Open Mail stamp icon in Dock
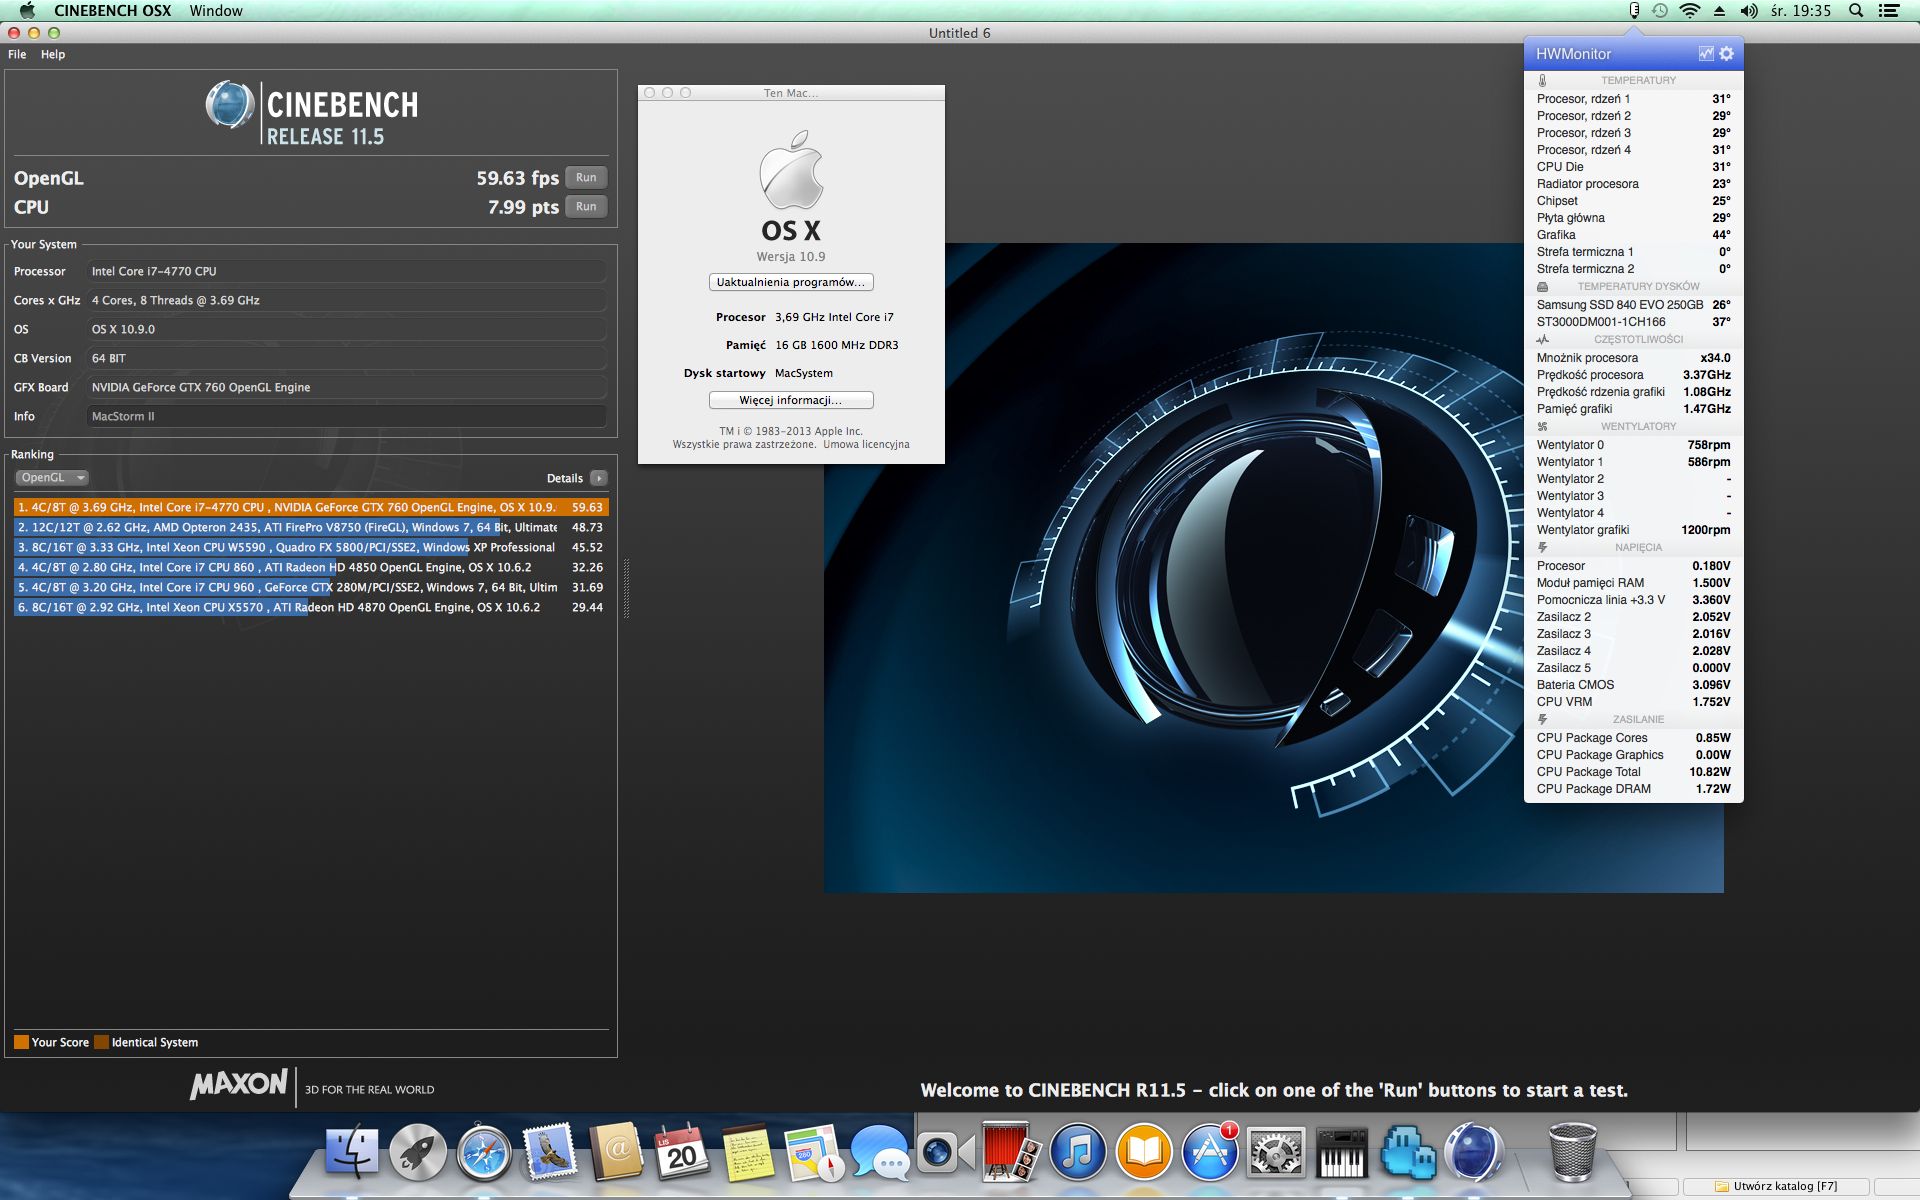The image size is (1920, 1200). click(x=550, y=1152)
